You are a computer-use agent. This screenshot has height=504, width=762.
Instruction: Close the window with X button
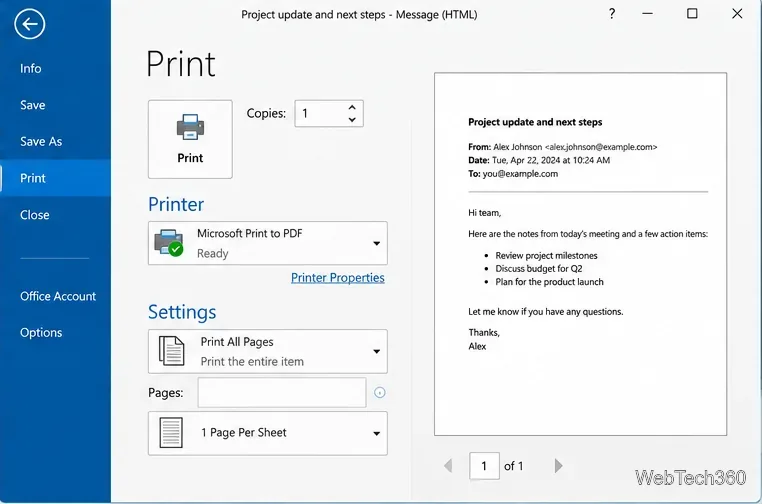click(737, 14)
